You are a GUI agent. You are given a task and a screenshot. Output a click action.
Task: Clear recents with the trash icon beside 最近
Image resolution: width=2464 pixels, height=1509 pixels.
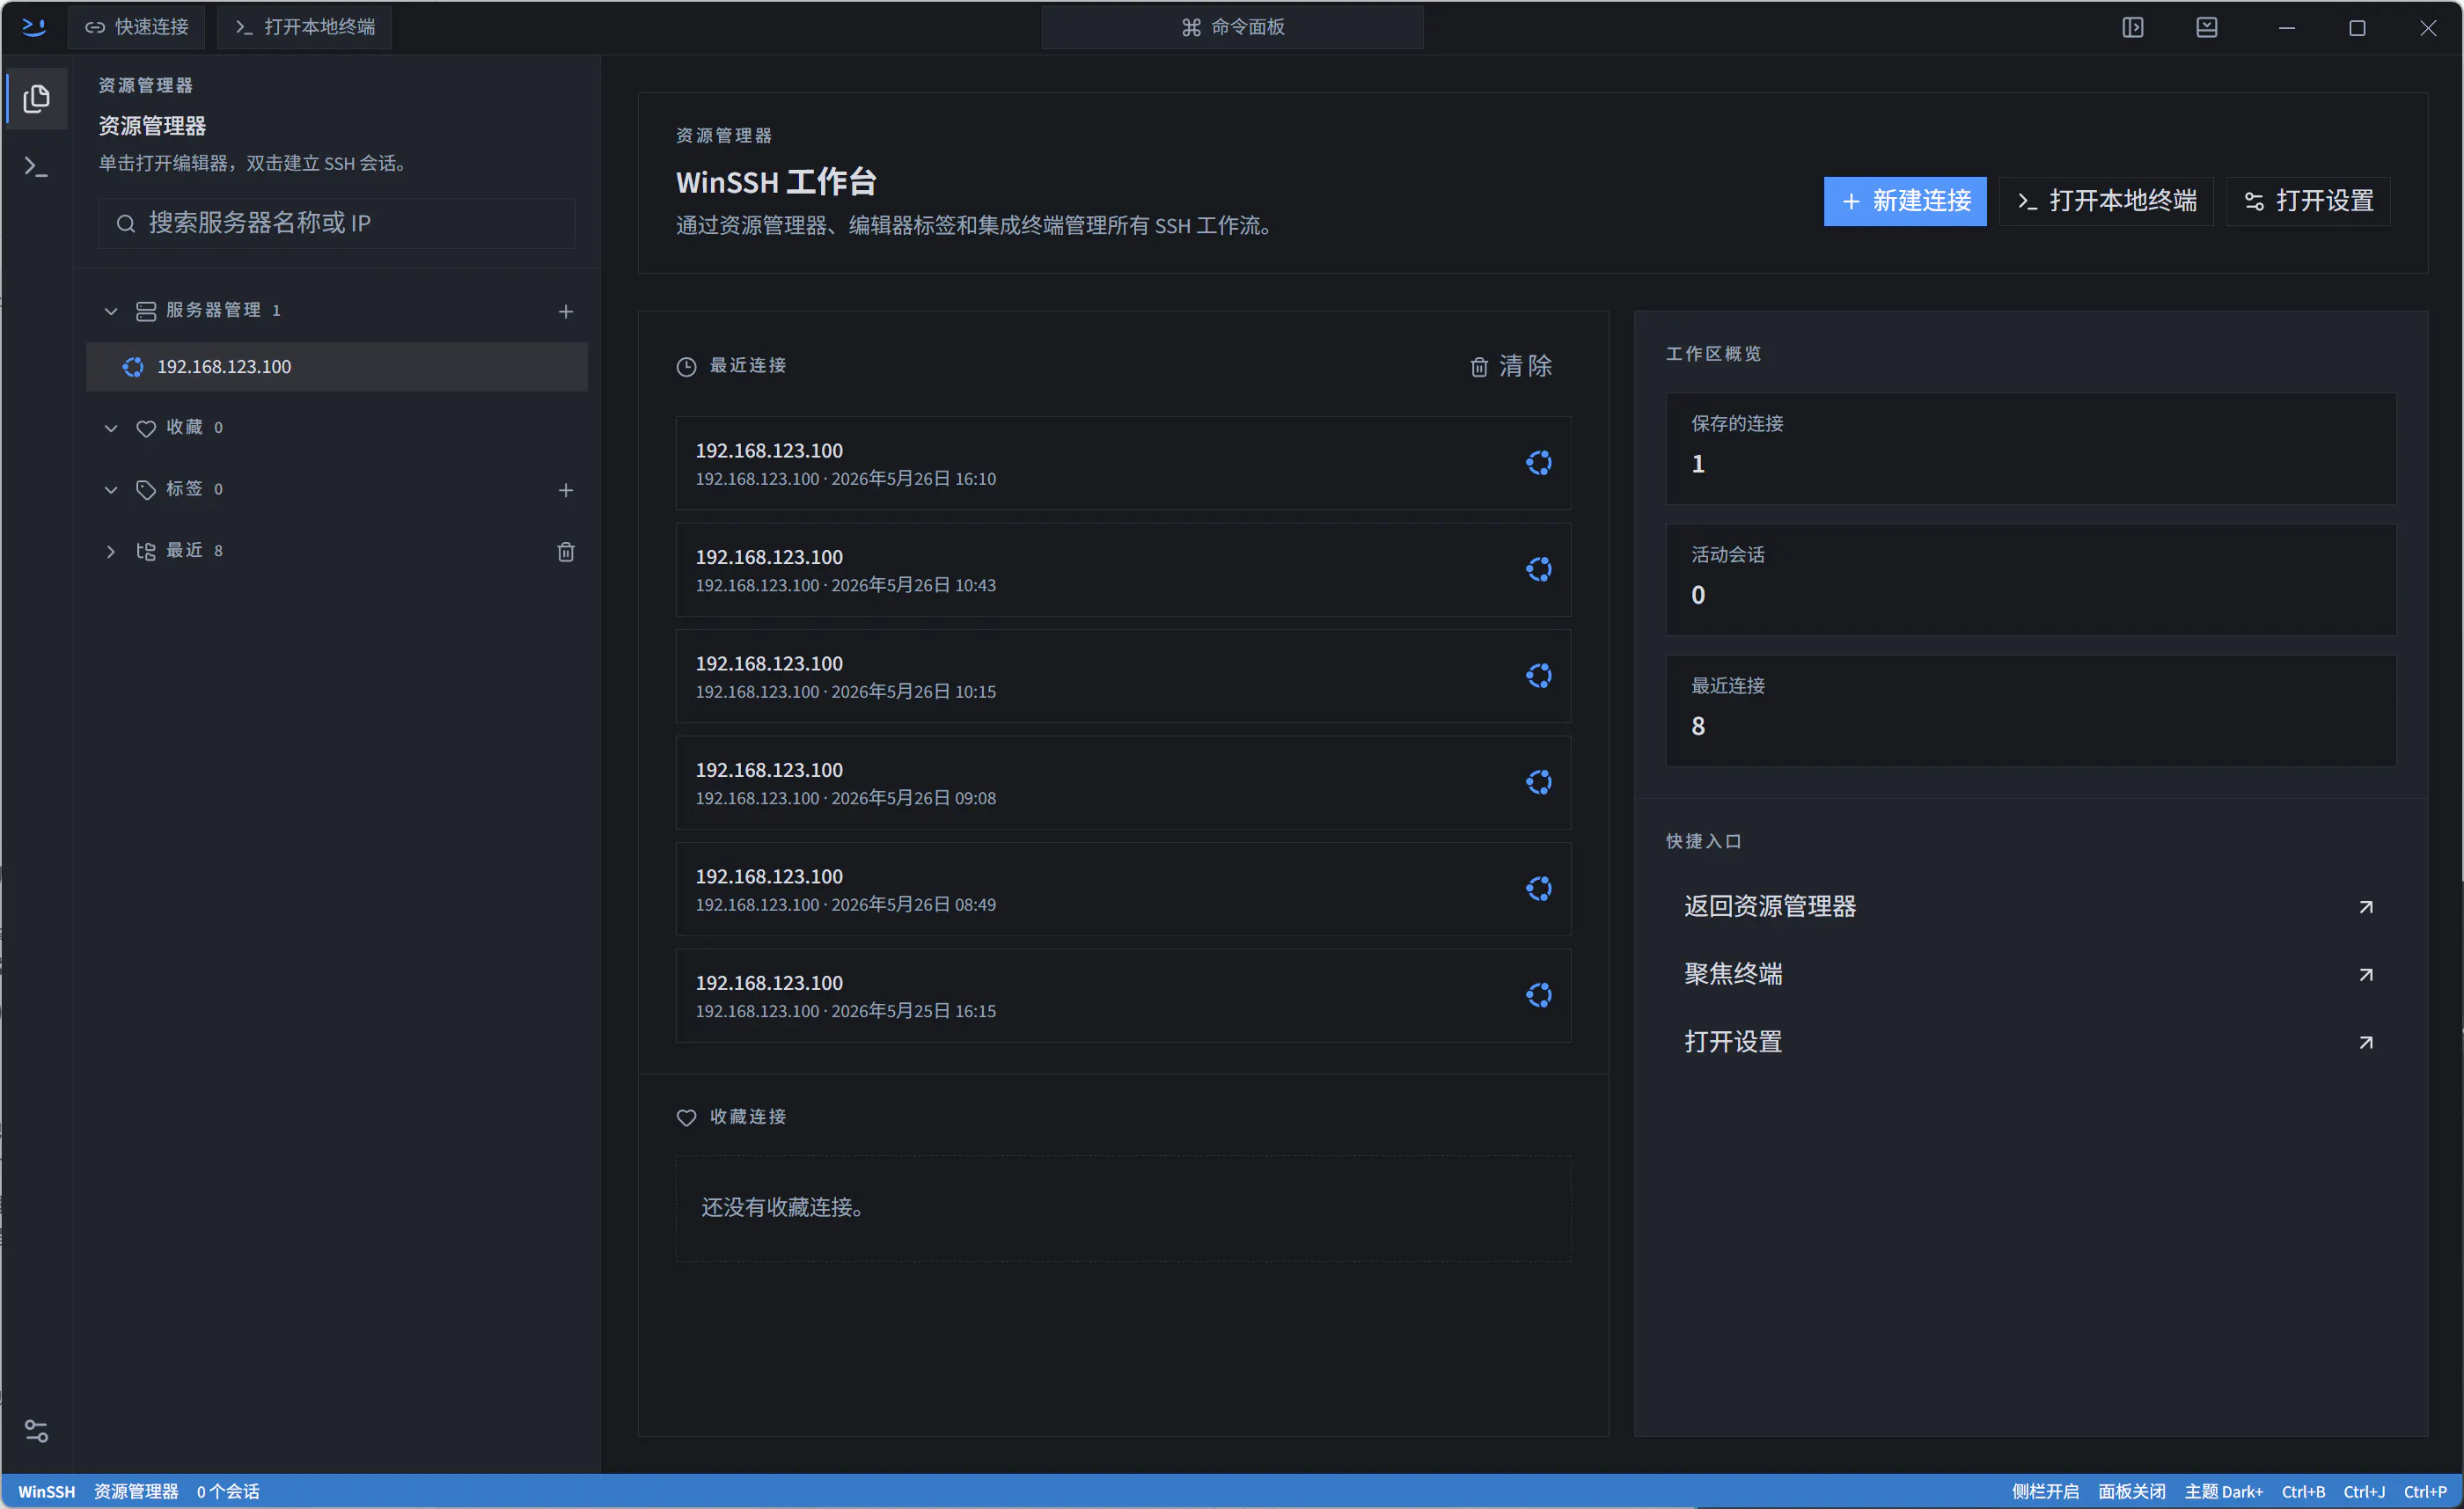566,552
